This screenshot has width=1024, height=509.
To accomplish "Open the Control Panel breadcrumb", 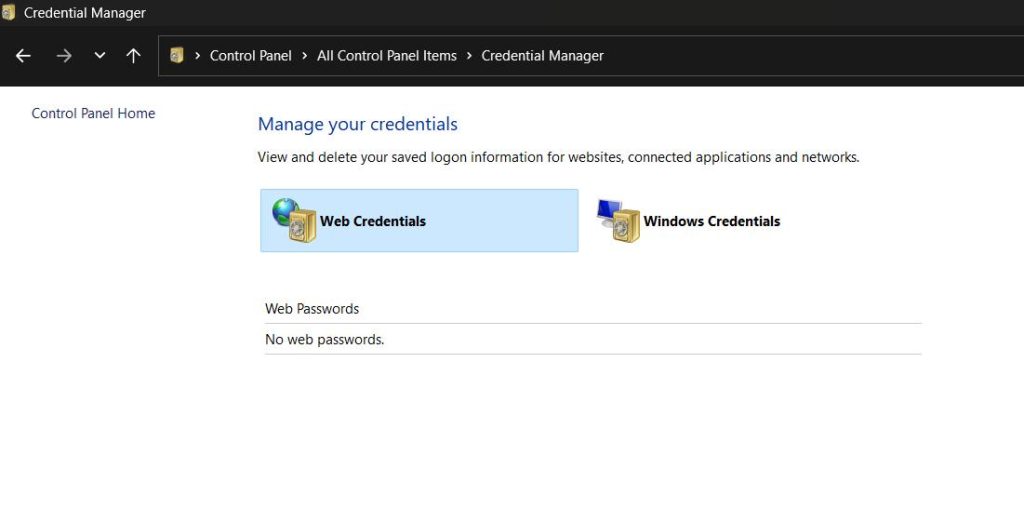I will [x=251, y=56].
